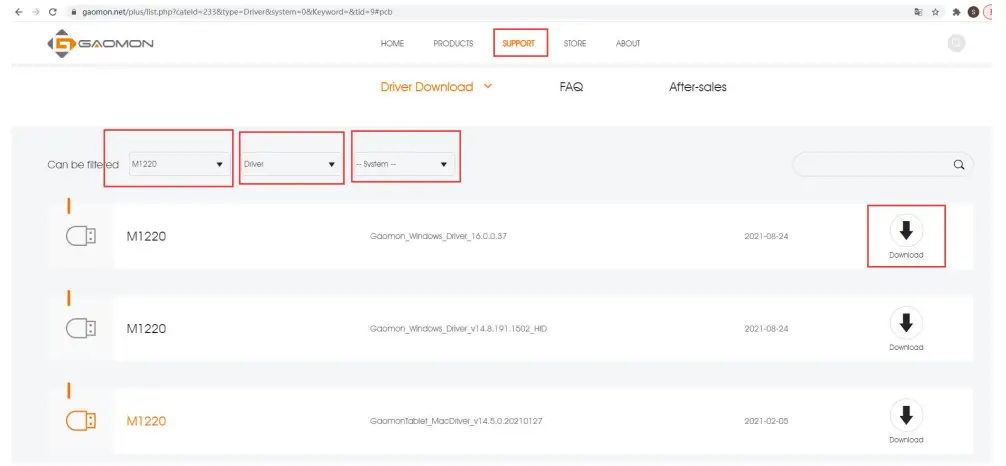This screenshot has height=466, width=1006.
Task: Open the ABOUT menu item
Action: [628, 44]
